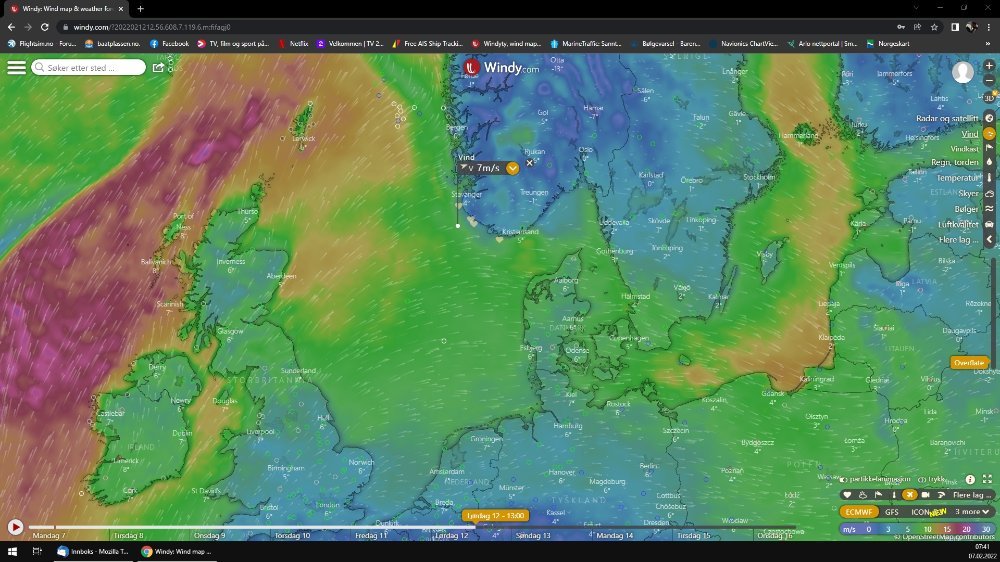Click the Bølger label
1000x562 pixels.
(x=966, y=209)
